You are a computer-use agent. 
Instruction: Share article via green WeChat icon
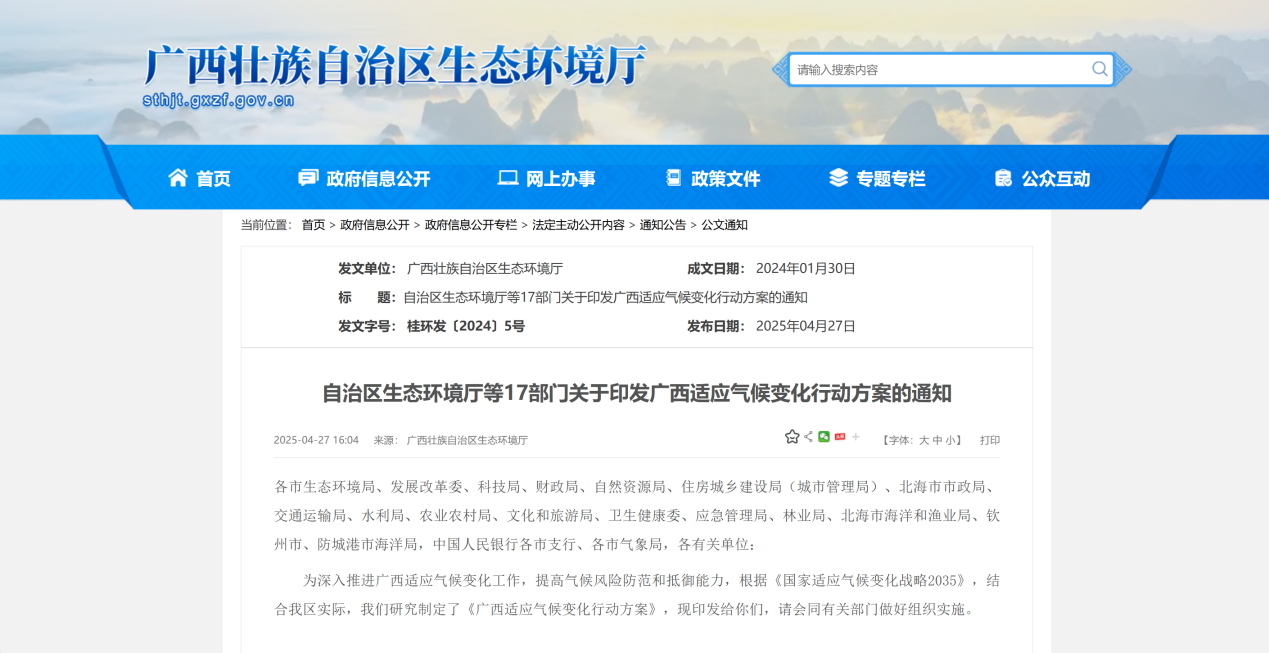(824, 437)
